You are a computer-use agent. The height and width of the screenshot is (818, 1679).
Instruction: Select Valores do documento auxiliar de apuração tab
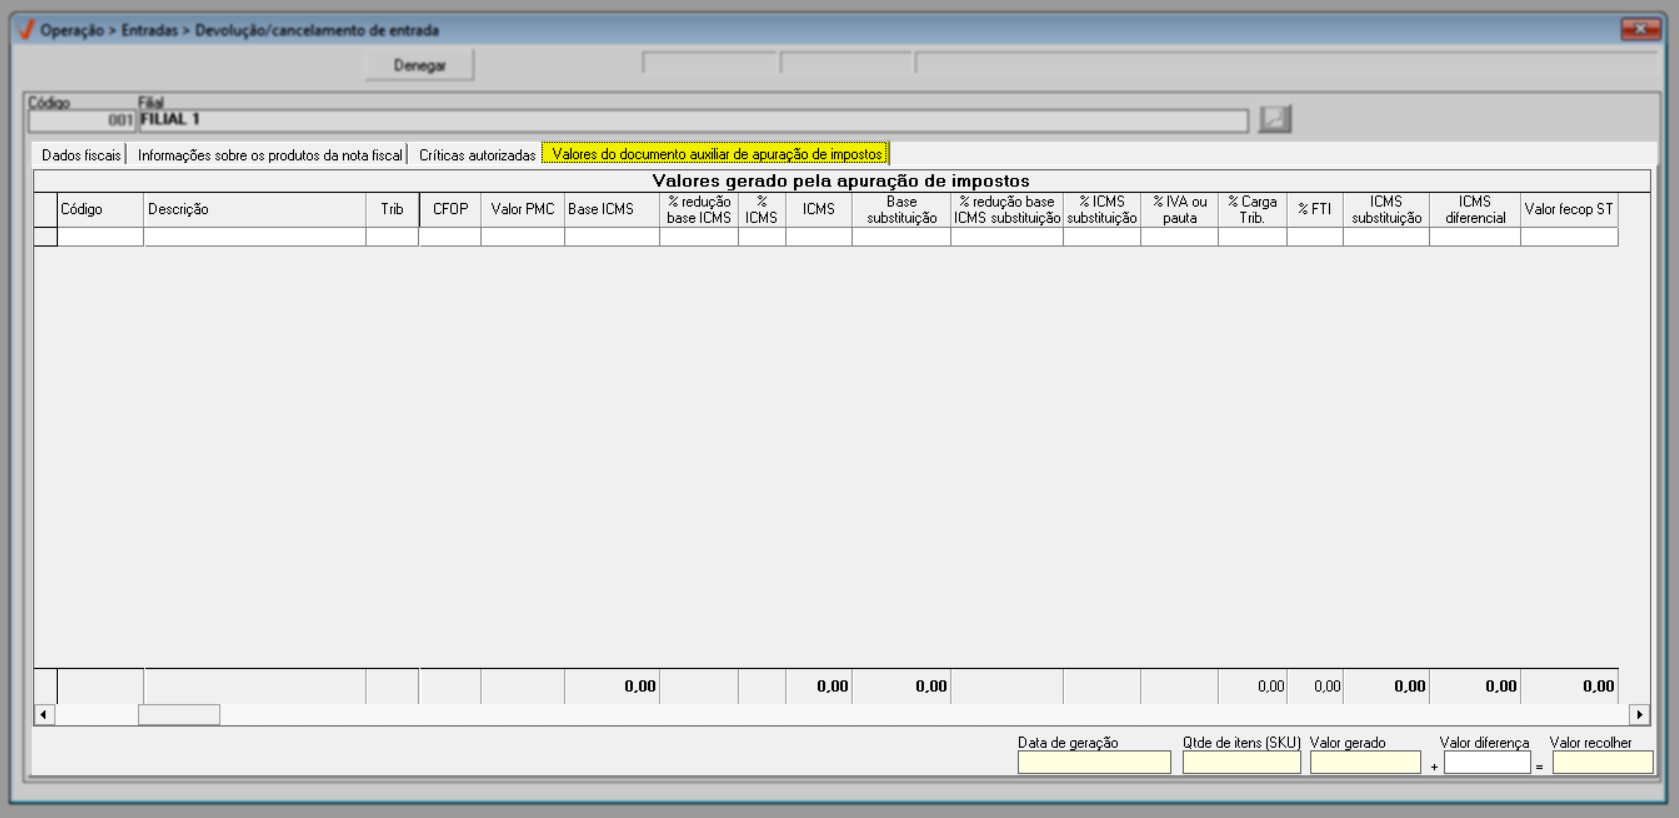coord(716,154)
